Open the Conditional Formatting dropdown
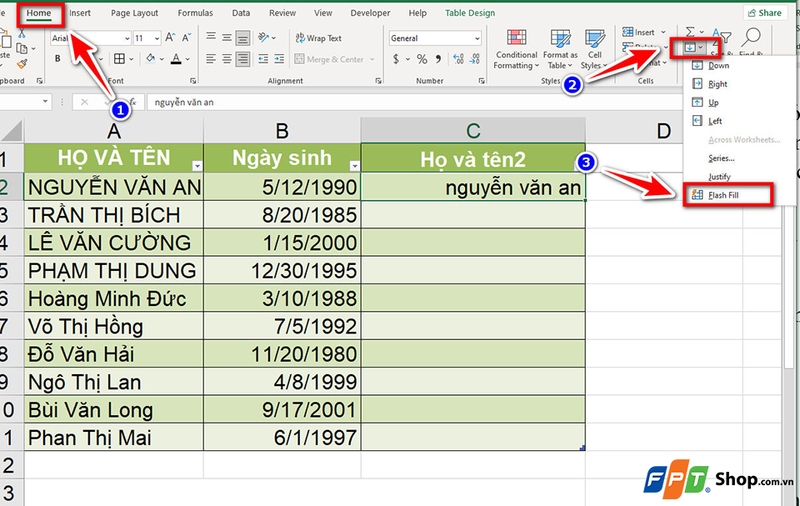This screenshot has height=506, width=800. point(516,49)
